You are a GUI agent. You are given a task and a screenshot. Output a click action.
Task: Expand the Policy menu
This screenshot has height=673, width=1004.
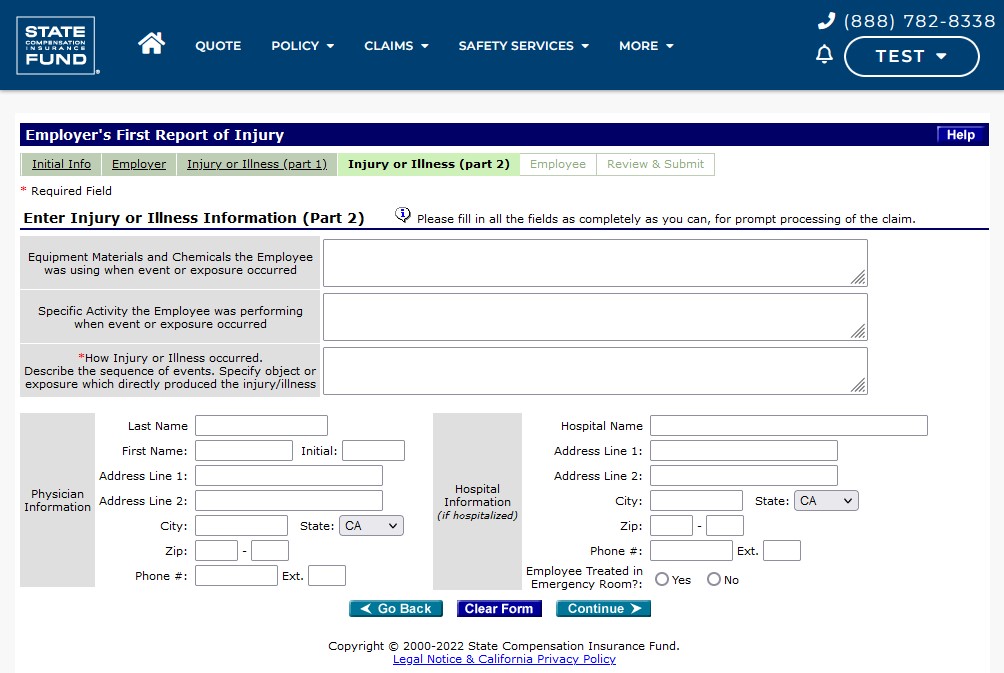pyautogui.click(x=302, y=46)
